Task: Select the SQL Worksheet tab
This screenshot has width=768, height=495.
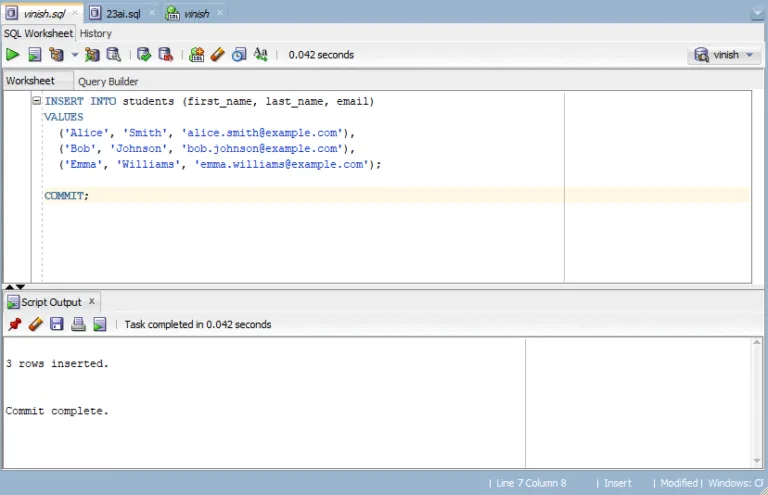Action: coord(38,33)
